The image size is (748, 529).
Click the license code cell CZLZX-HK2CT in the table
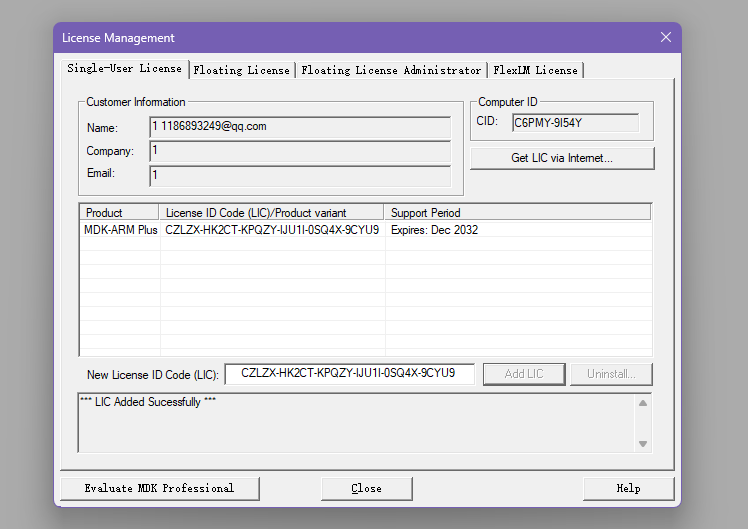tap(272, 230)
